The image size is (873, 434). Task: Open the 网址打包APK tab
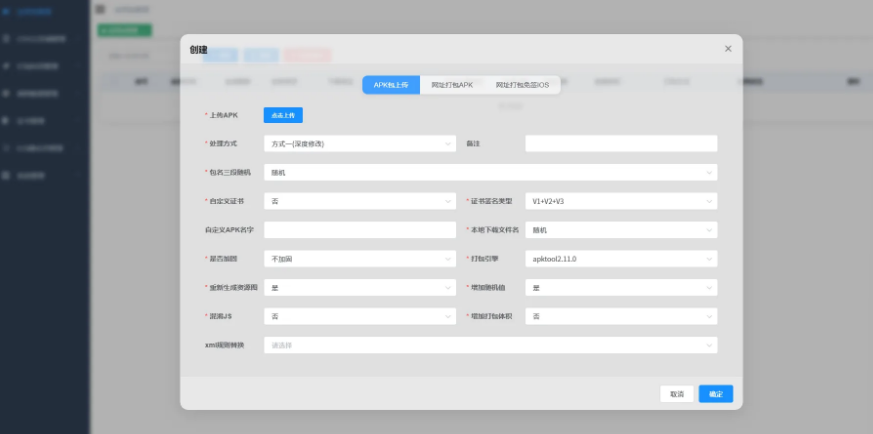452,85
